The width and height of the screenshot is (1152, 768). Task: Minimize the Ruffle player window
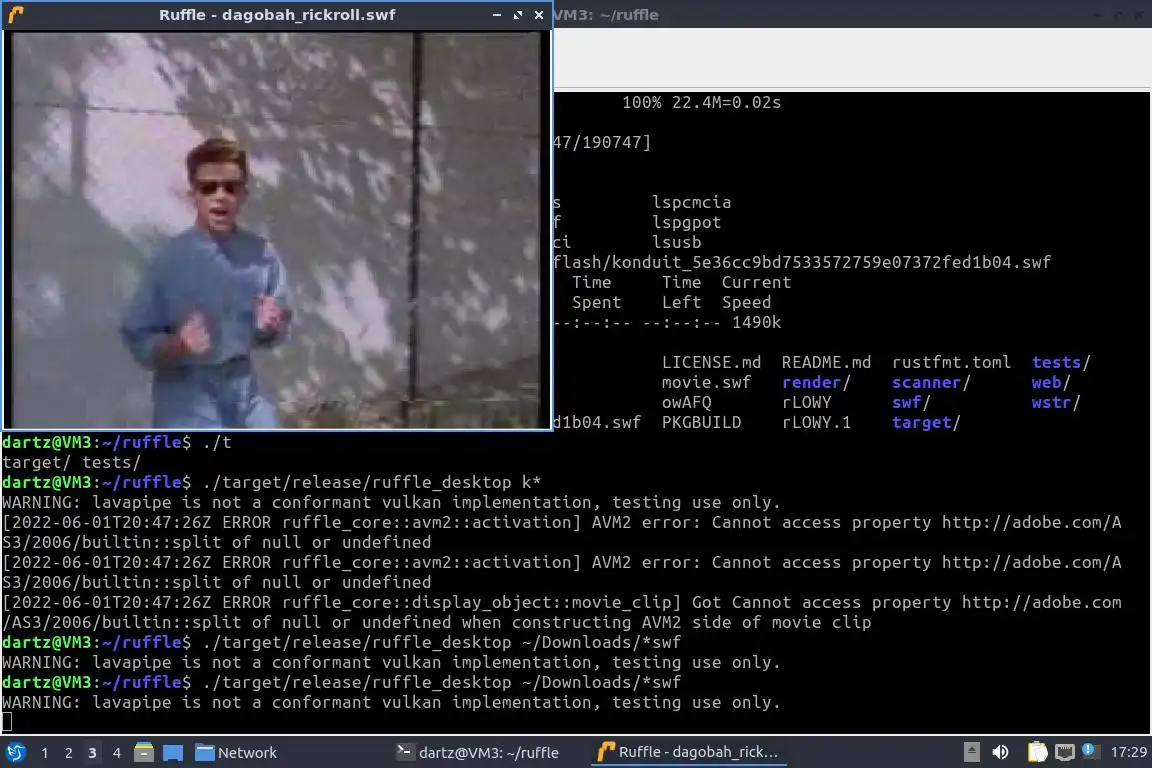(x=497, y=15)
